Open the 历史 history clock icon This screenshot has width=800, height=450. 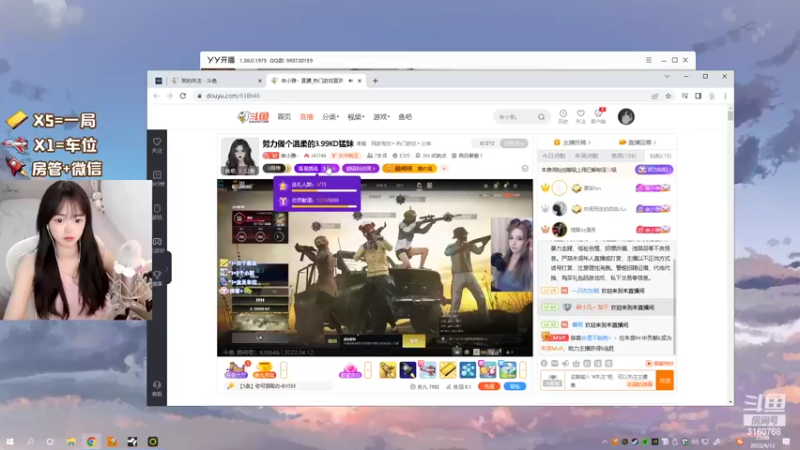coord(563,116)
